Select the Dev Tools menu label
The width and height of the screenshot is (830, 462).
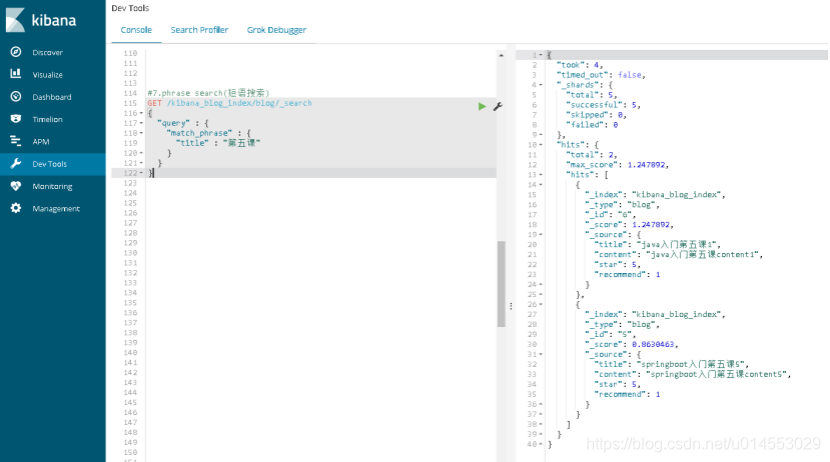tap(49, 164)
